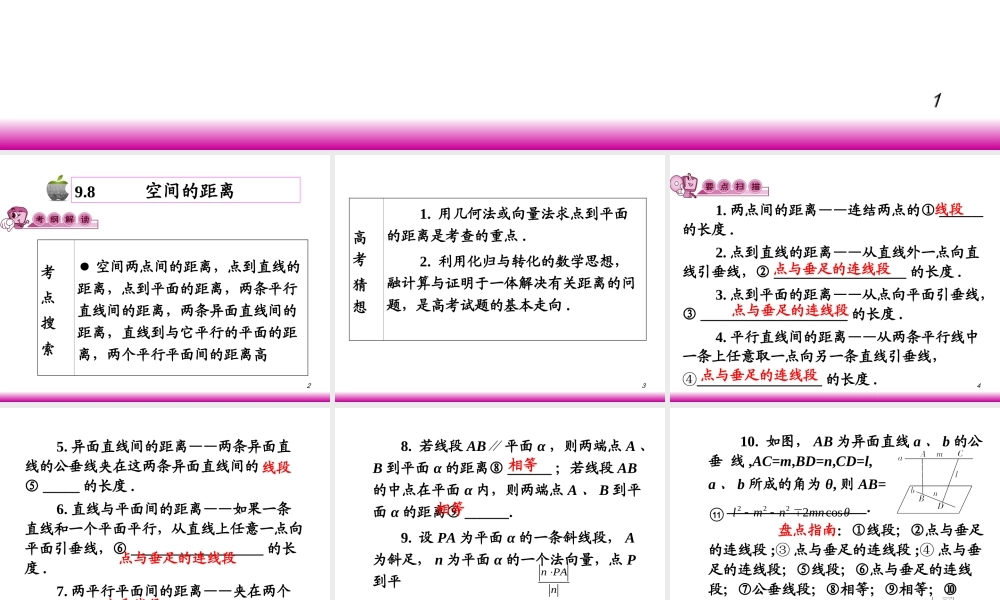Click the red answer "线段" above blank ⑤

(276, 467)
